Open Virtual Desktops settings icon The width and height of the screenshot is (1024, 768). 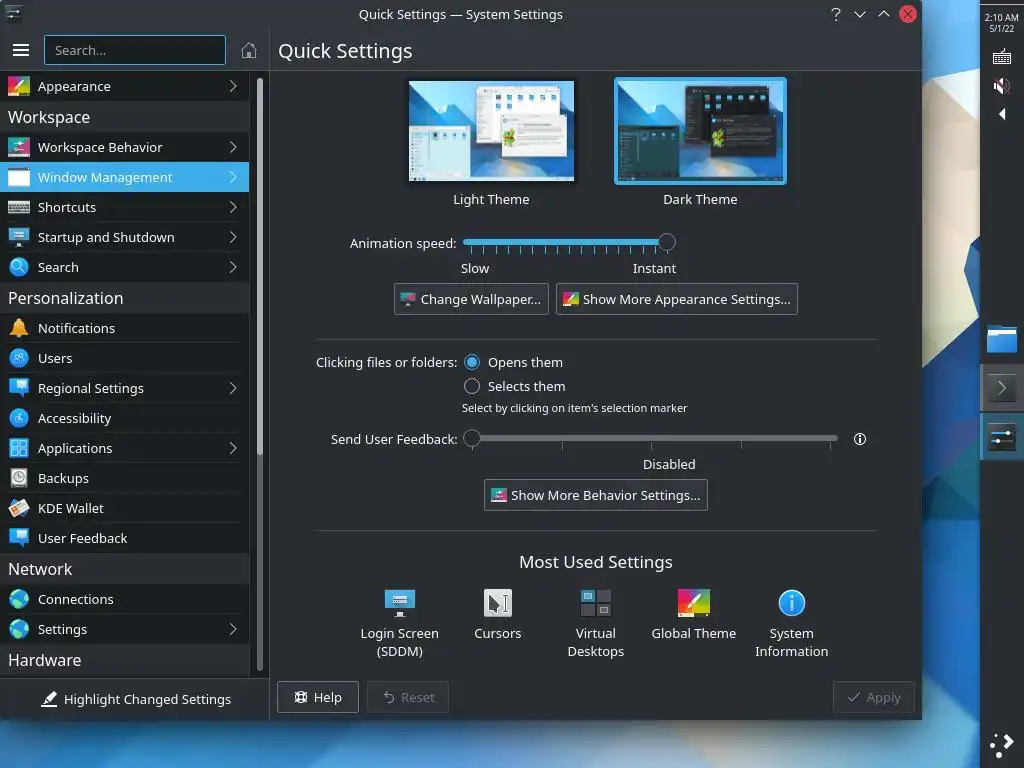[596, 603]
